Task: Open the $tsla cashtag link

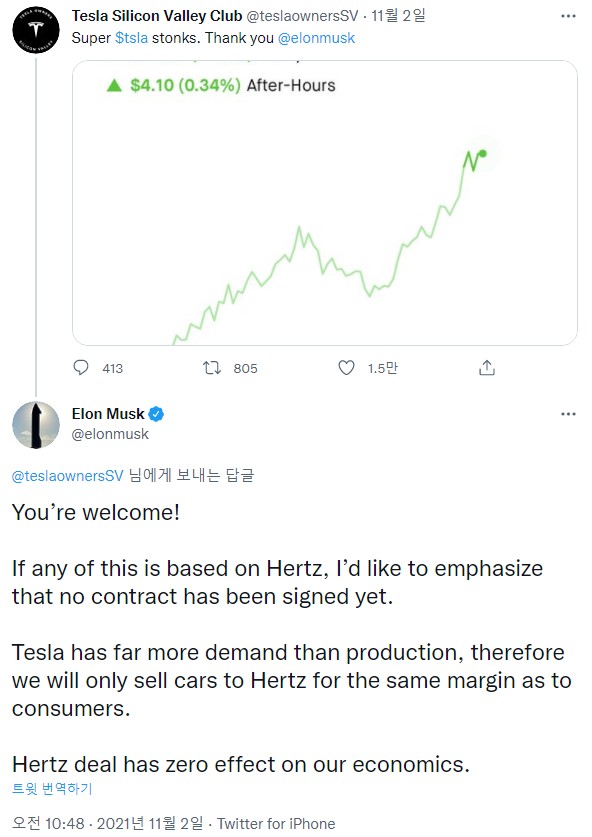Action: coord(131,38)
